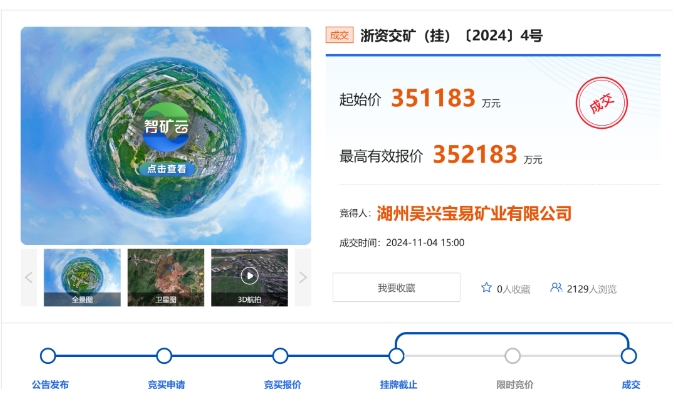The height and width of the screenshot is (408, 678).
Task: Click the previous thumbnail left arrow
Action: (x=29, y=277)
